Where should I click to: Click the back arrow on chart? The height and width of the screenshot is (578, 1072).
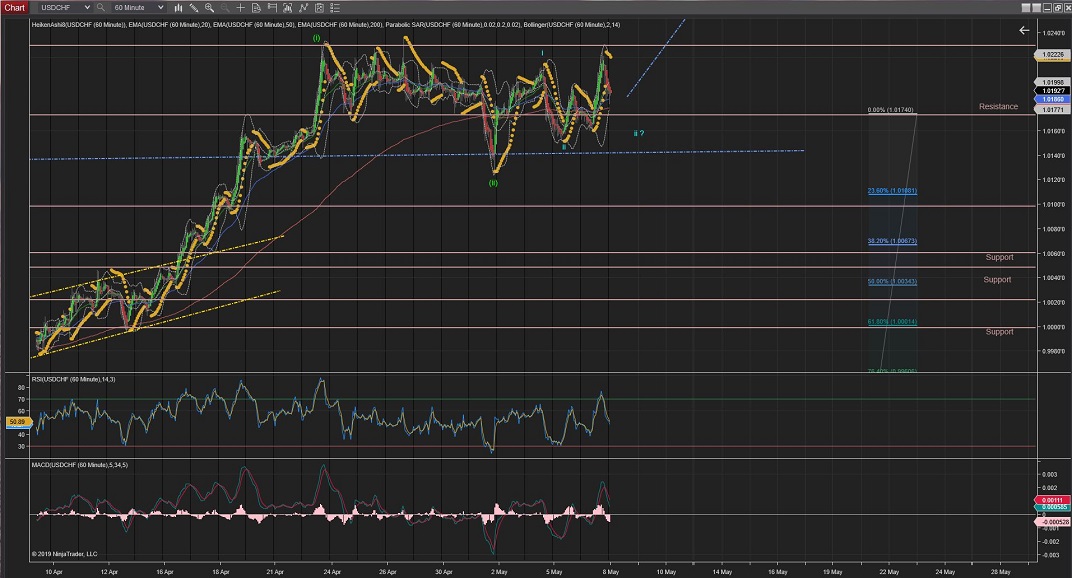click(x=1023, y=30)
